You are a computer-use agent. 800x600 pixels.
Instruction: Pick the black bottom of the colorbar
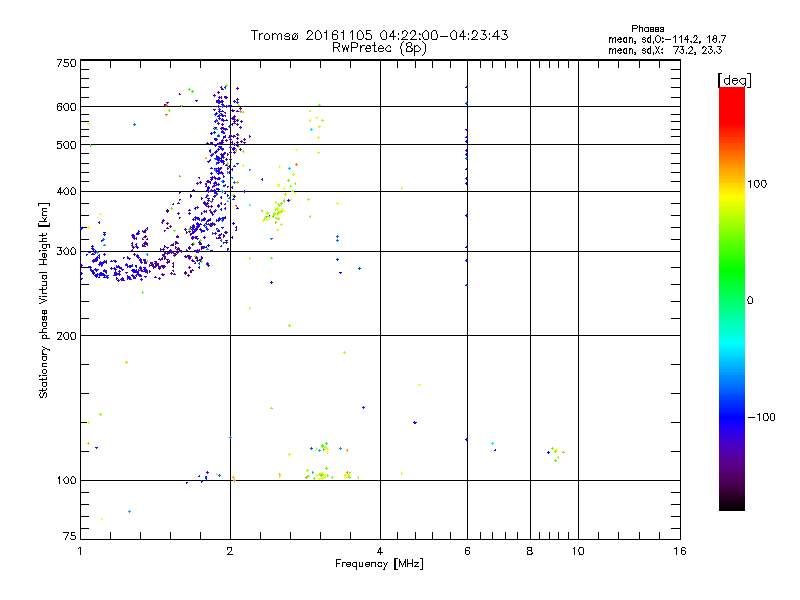click(732, 504)
